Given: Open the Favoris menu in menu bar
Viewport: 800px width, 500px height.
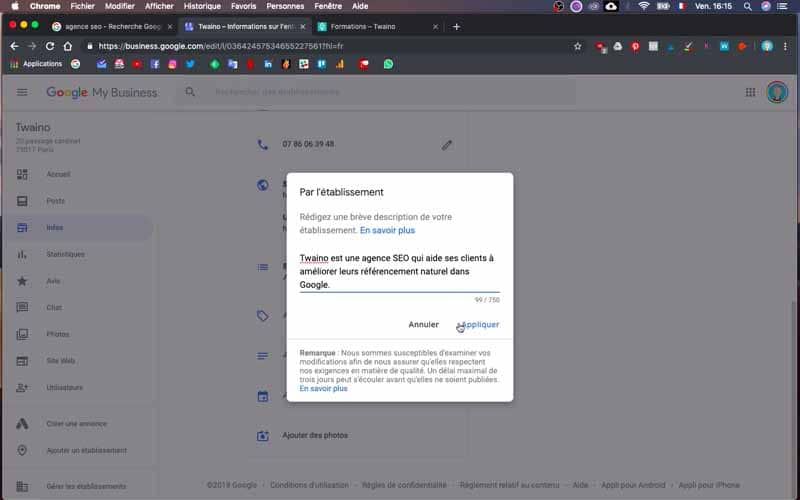Looking at the screenshot, I should coord(243,6).
